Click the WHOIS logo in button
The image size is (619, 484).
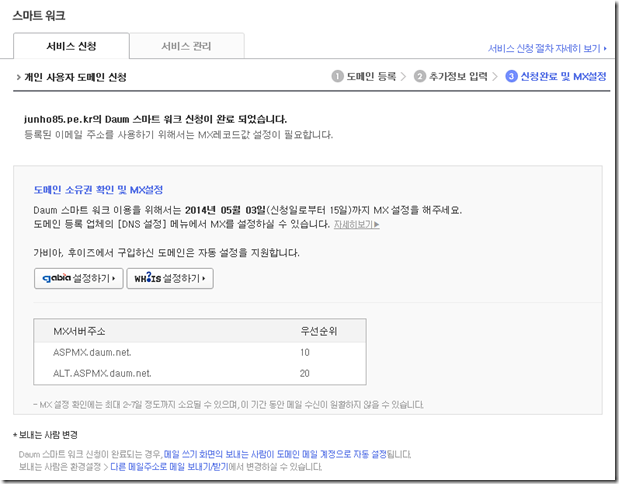(148, 278)
